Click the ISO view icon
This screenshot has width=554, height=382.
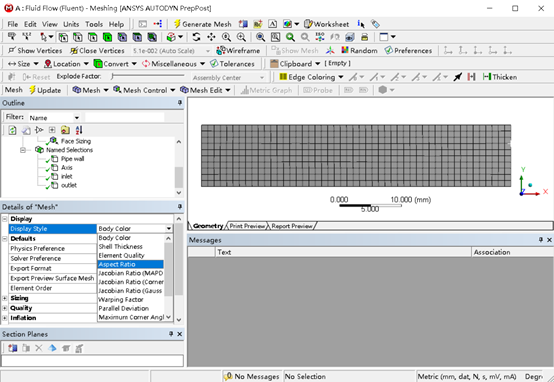point(320,37)
